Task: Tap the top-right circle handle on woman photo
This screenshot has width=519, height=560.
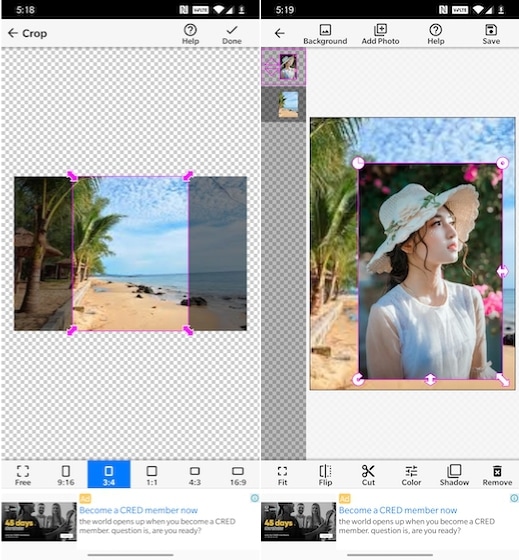Action: pyautogui.click(x=503, y=163)
